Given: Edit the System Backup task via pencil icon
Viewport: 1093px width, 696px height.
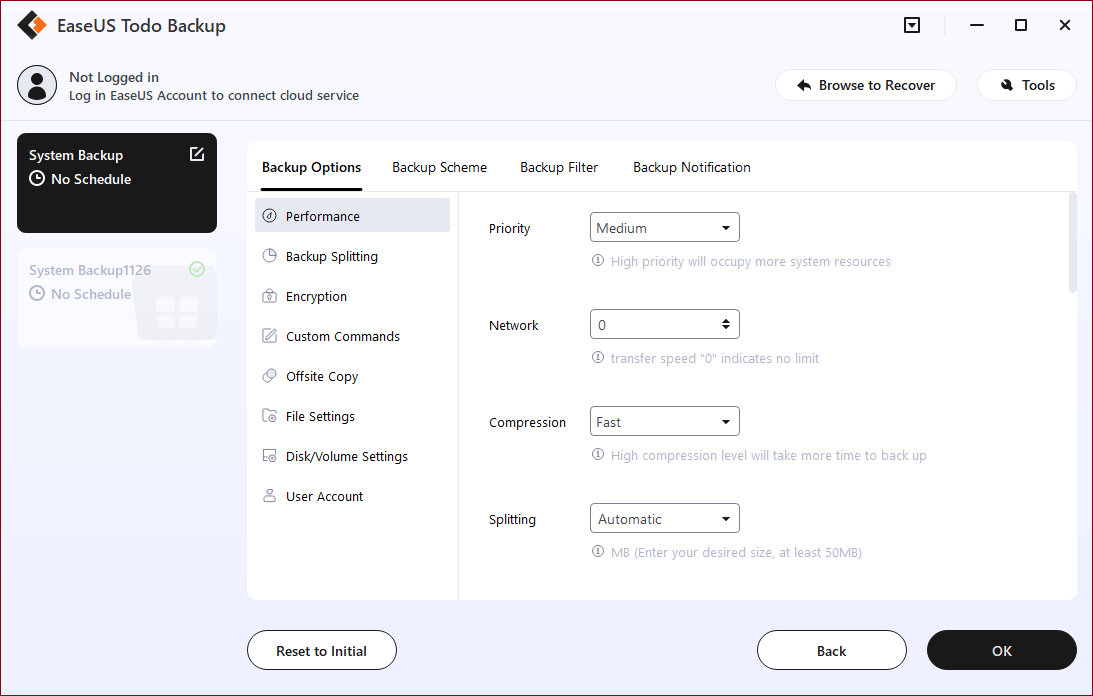Looking at the screenshot, I should click(x=197, y=154).
